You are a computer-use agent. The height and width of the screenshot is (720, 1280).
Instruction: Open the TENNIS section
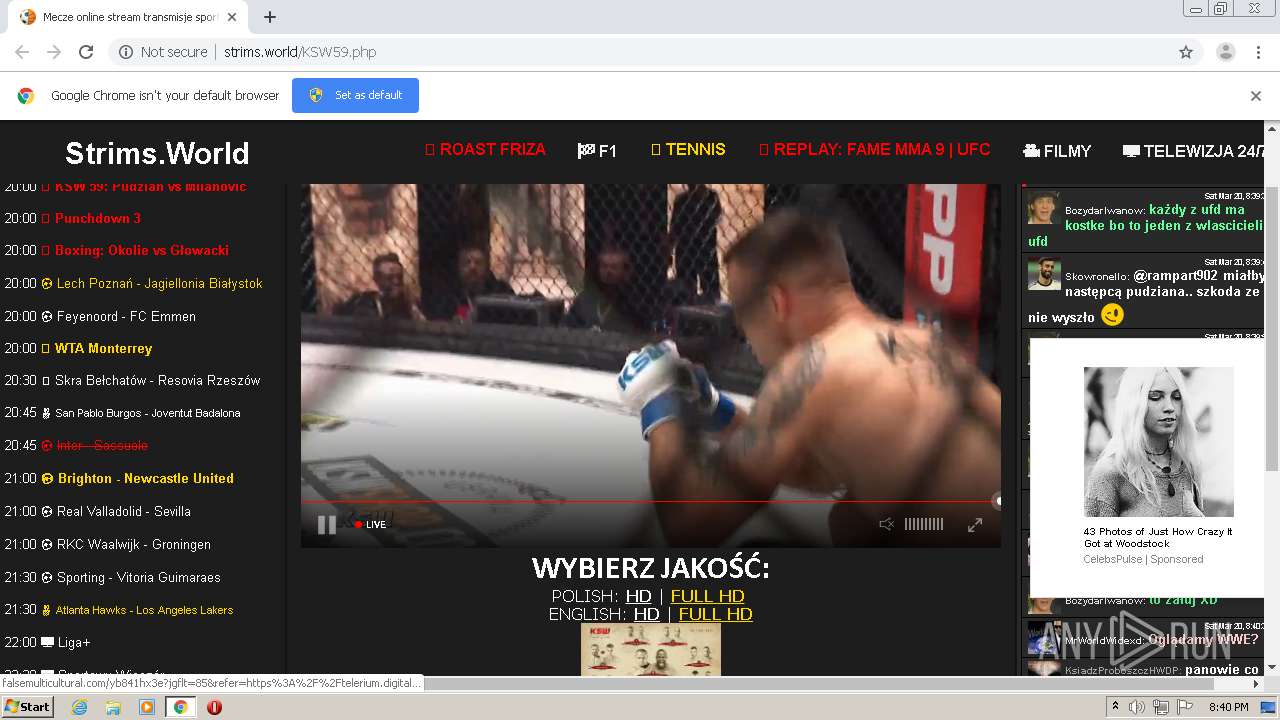click(x=688, y=149)
